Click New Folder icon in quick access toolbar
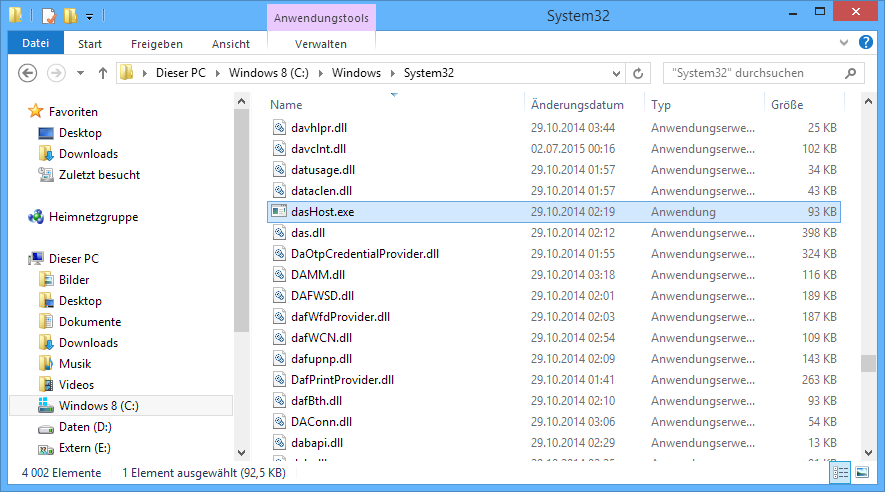Image resolution: width=885 pixels, height=492 pixels. pyautogui.click(x=70, y=16)
